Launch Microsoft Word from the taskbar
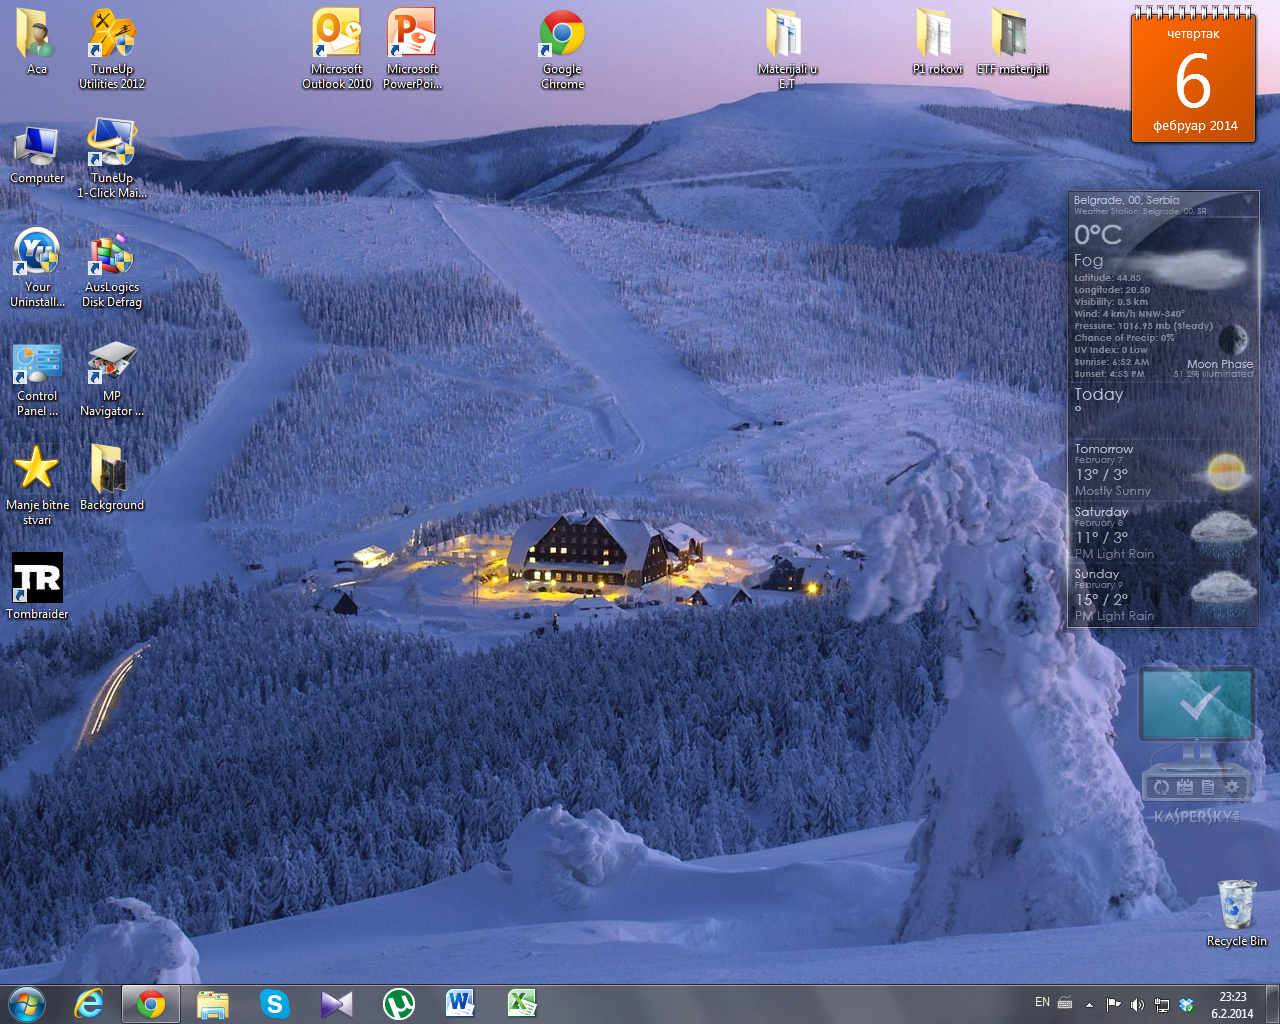 pos(461,1003)
